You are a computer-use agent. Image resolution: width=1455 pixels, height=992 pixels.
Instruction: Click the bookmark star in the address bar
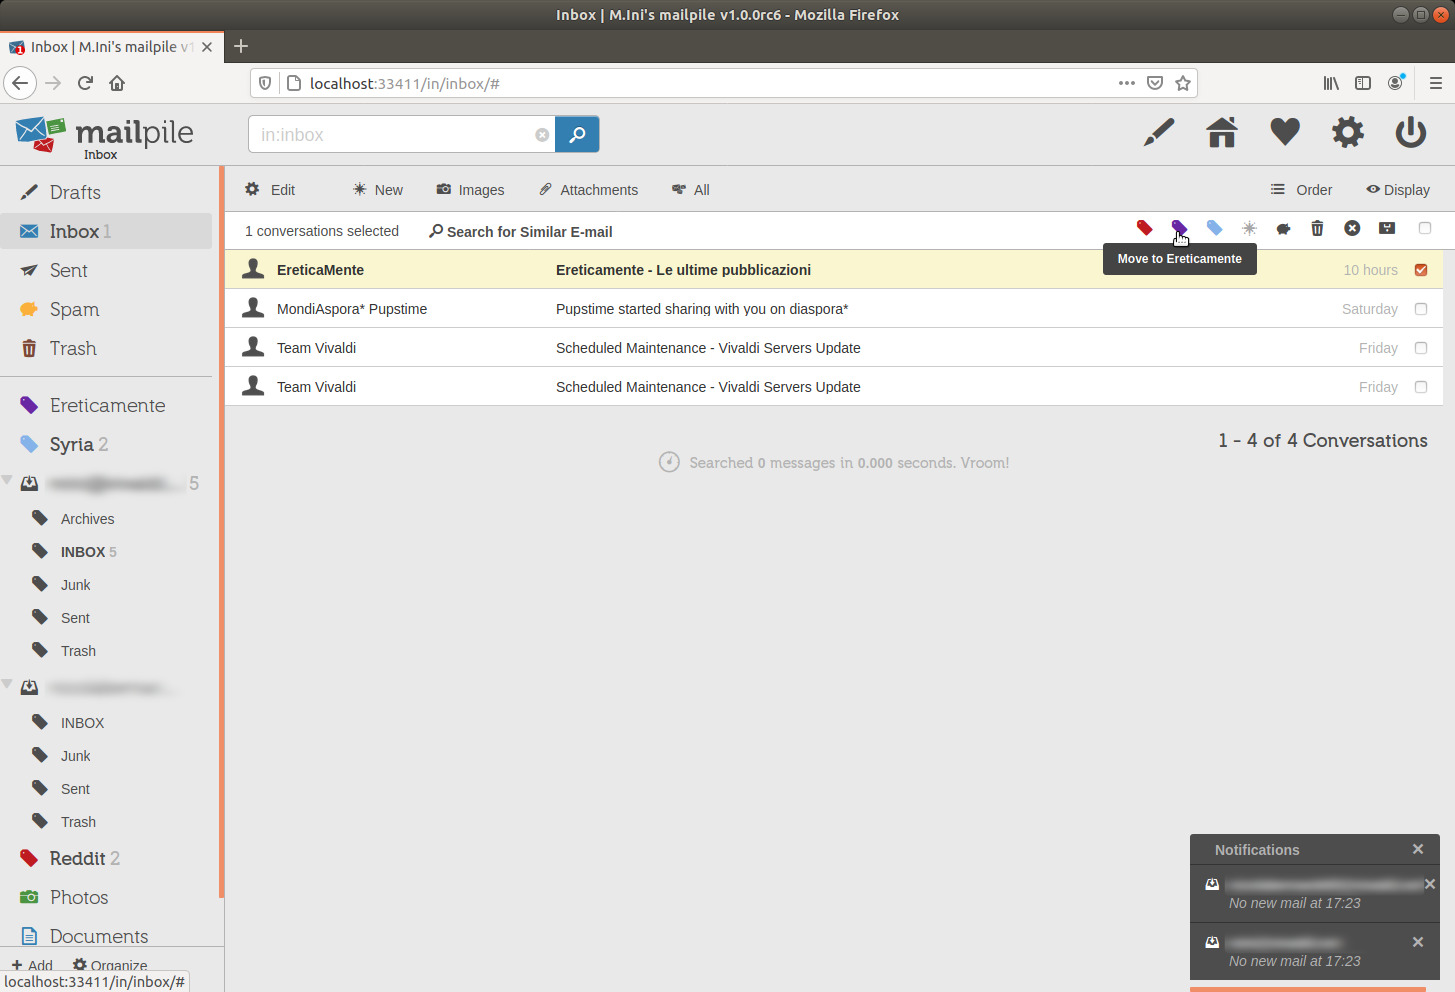pos(1183,83)
